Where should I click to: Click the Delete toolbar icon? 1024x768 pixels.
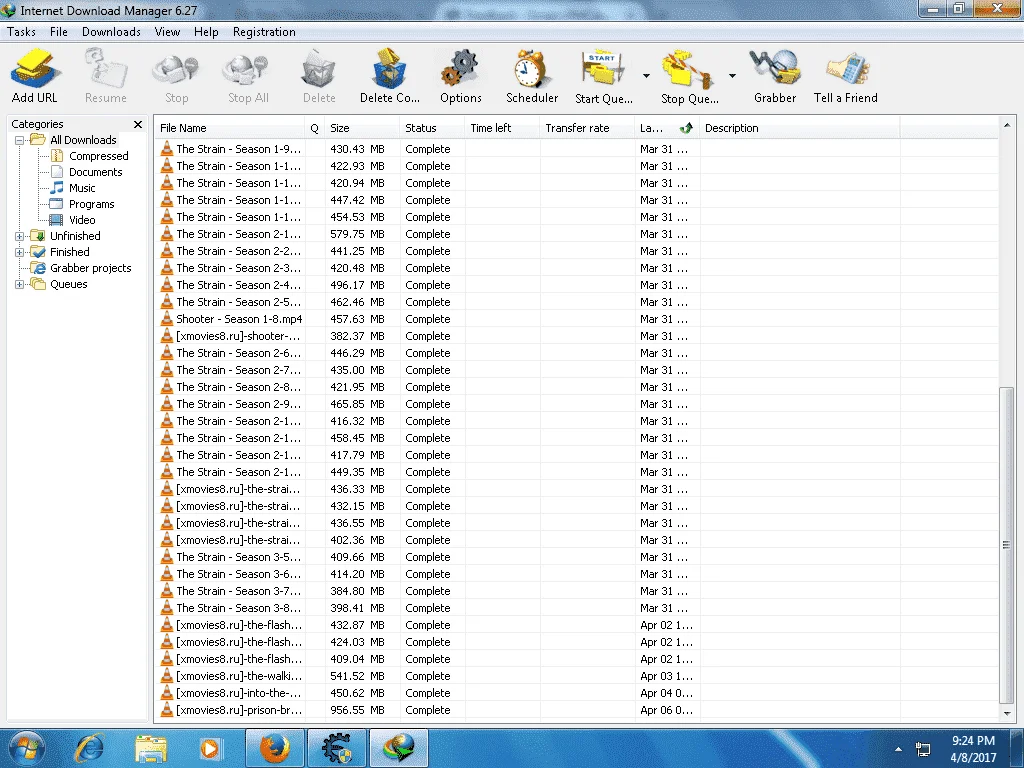pos(319,75)
